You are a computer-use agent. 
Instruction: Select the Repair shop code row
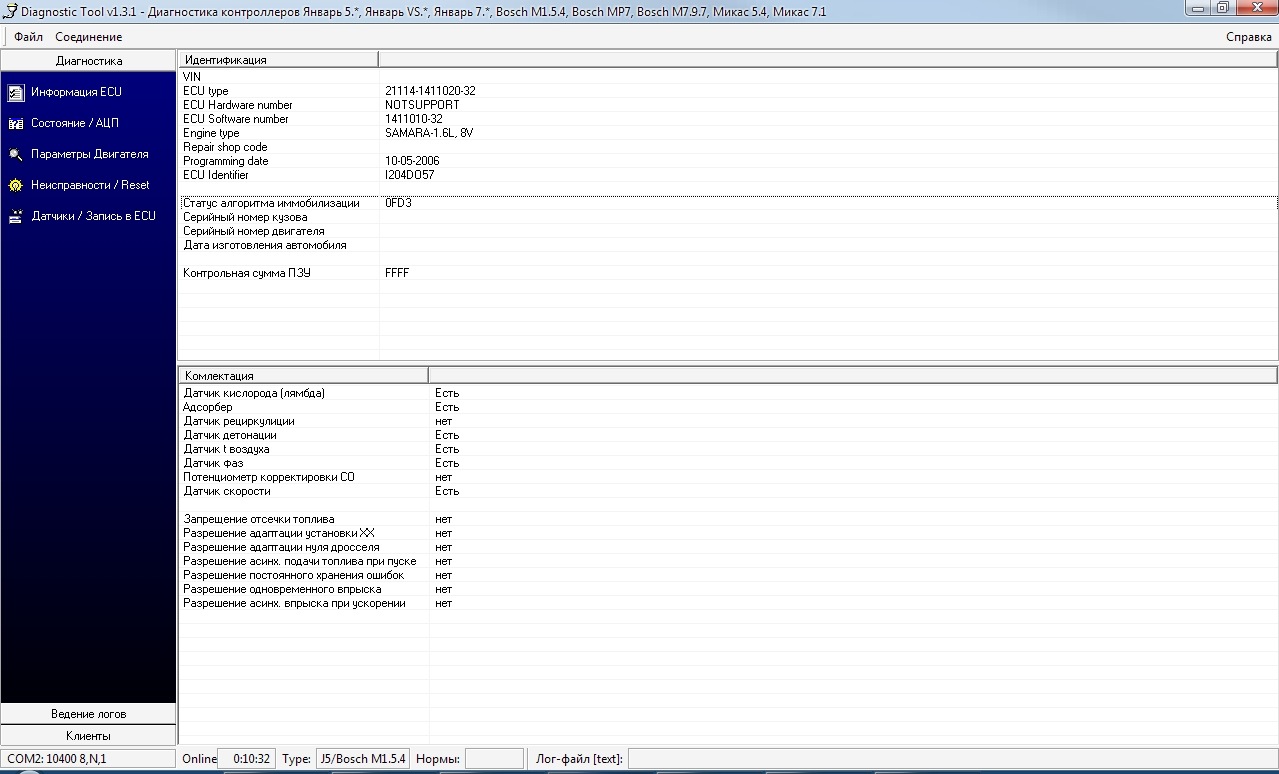728,147
